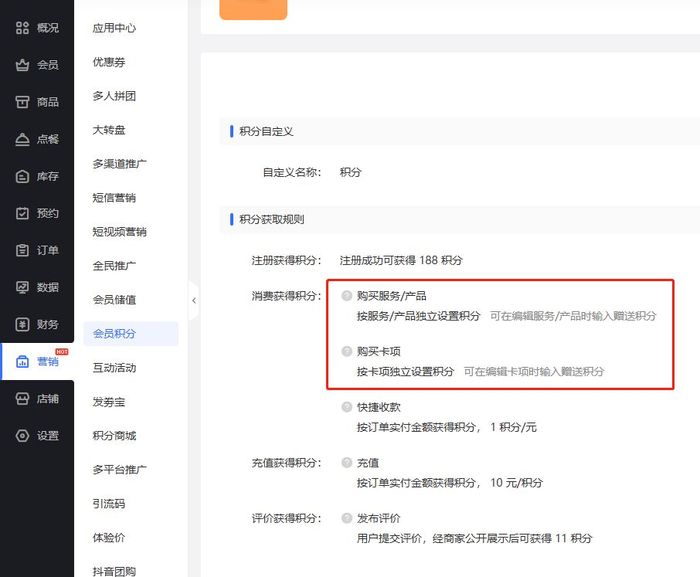This screenshot has width=700, height=577.
Task: Open 应用中心 in the submenu
Action: [x=114, y=28]
